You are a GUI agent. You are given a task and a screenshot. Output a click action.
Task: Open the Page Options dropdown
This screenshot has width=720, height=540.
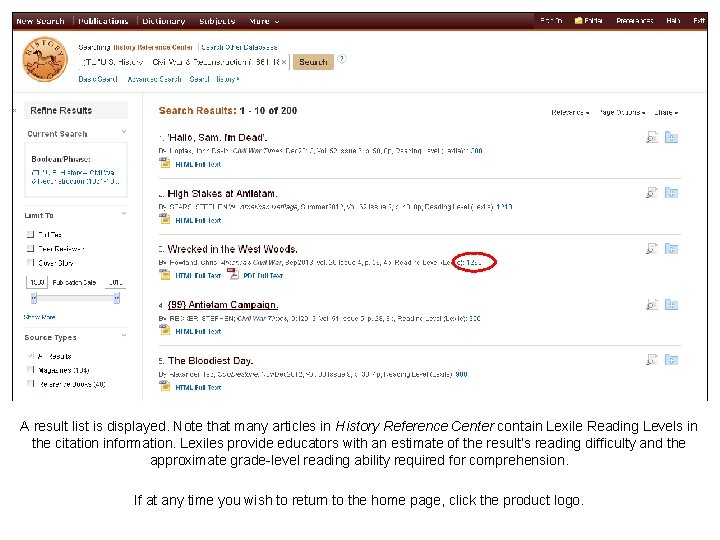coord(622,112)
